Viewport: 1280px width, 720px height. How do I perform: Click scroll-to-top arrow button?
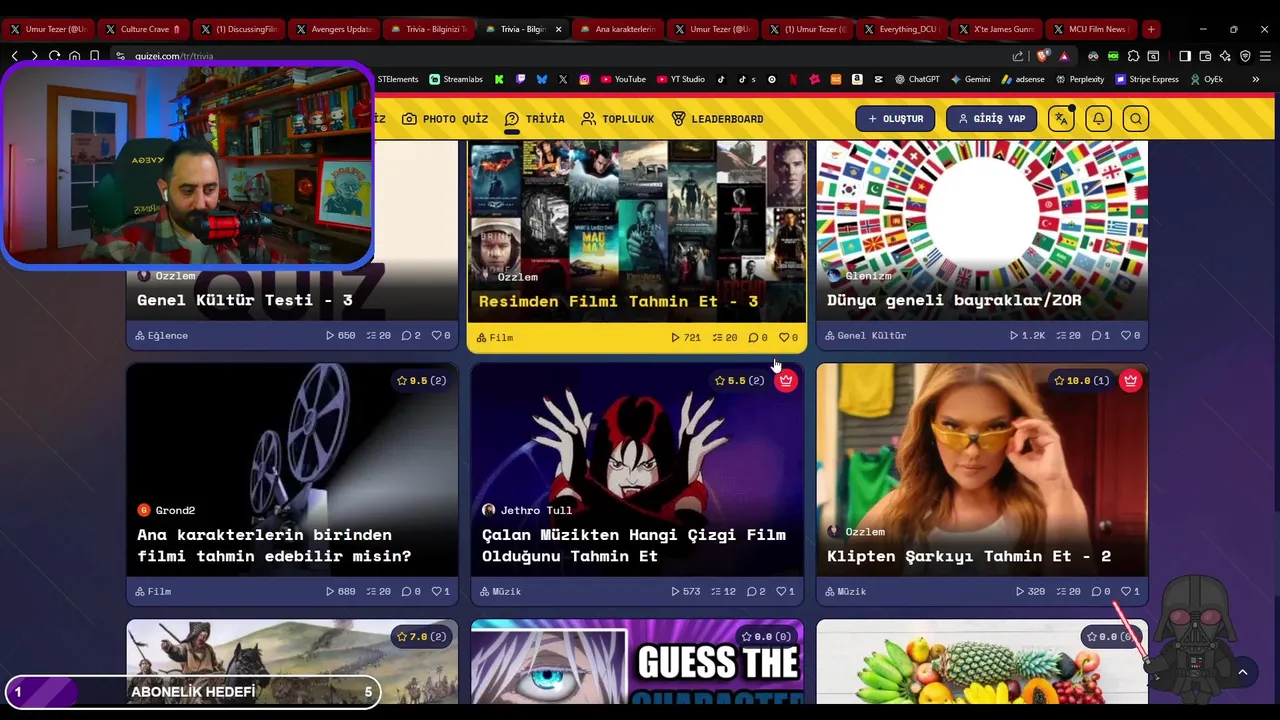pos(1242,672)
